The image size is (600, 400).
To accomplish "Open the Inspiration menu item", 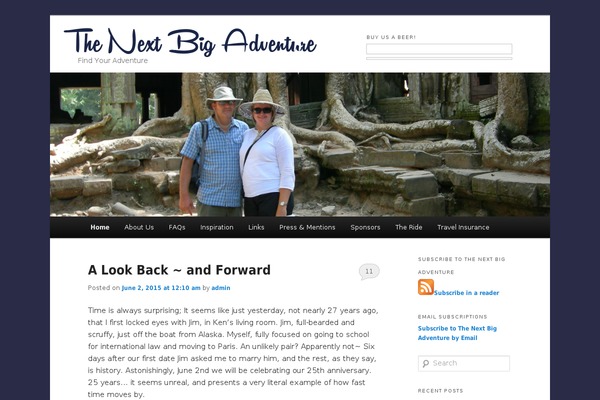I will [x=217, y=227].
